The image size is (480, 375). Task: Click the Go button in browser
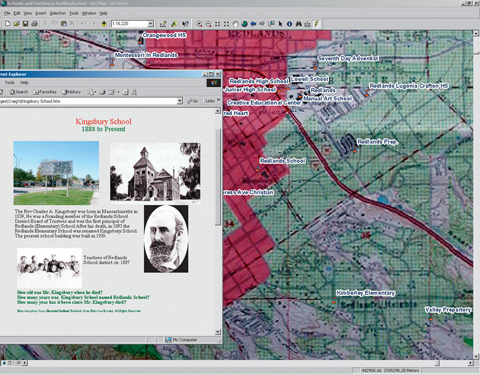click(x=193, y=101)
